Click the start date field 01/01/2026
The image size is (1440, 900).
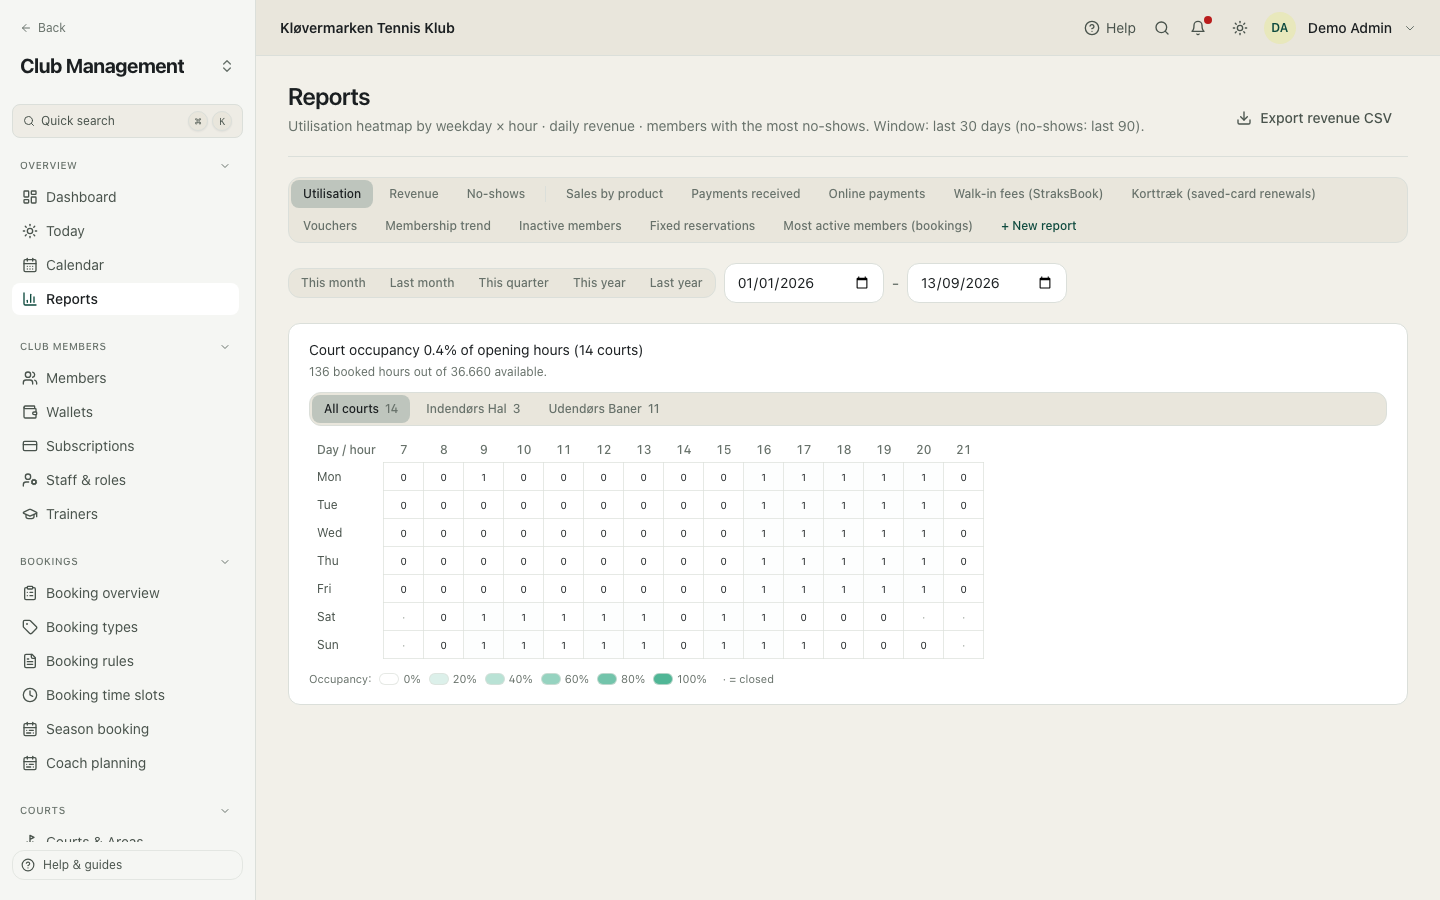click(804, 283)
